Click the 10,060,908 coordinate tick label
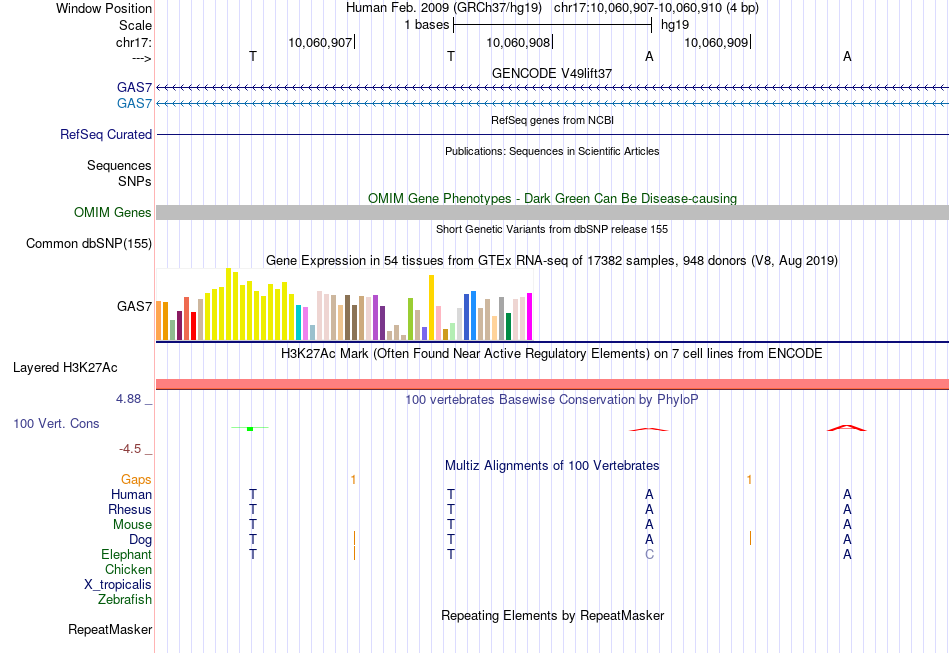 518,42
